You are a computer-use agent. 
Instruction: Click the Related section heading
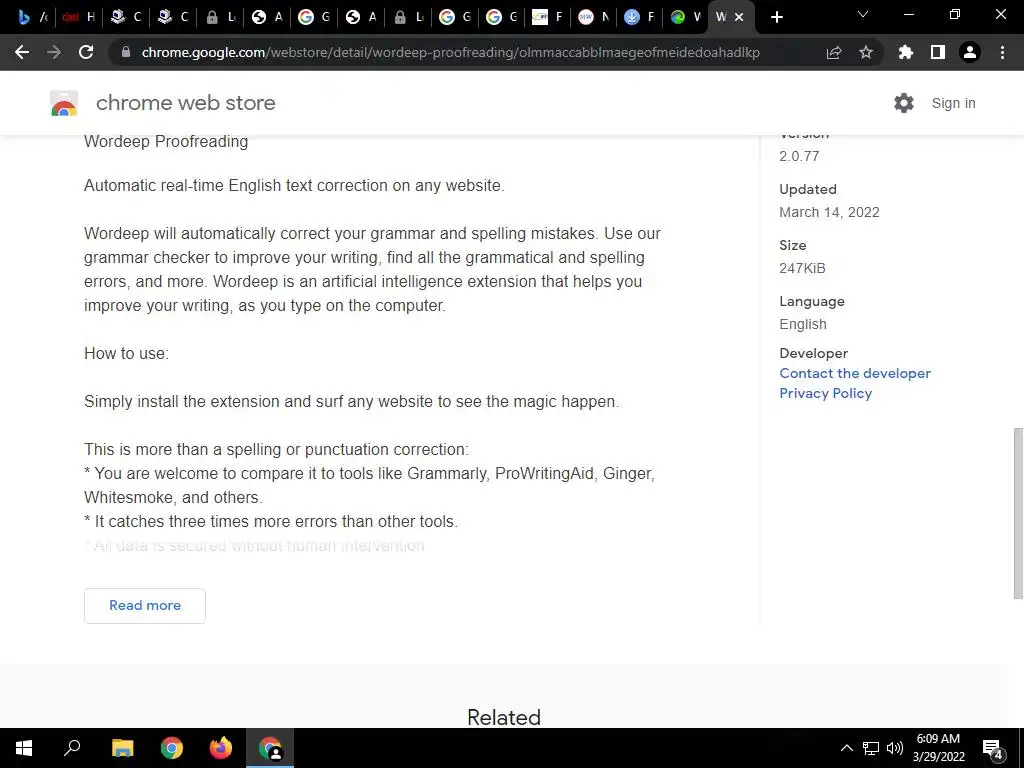pyautogui.click(x=504, y=717)
